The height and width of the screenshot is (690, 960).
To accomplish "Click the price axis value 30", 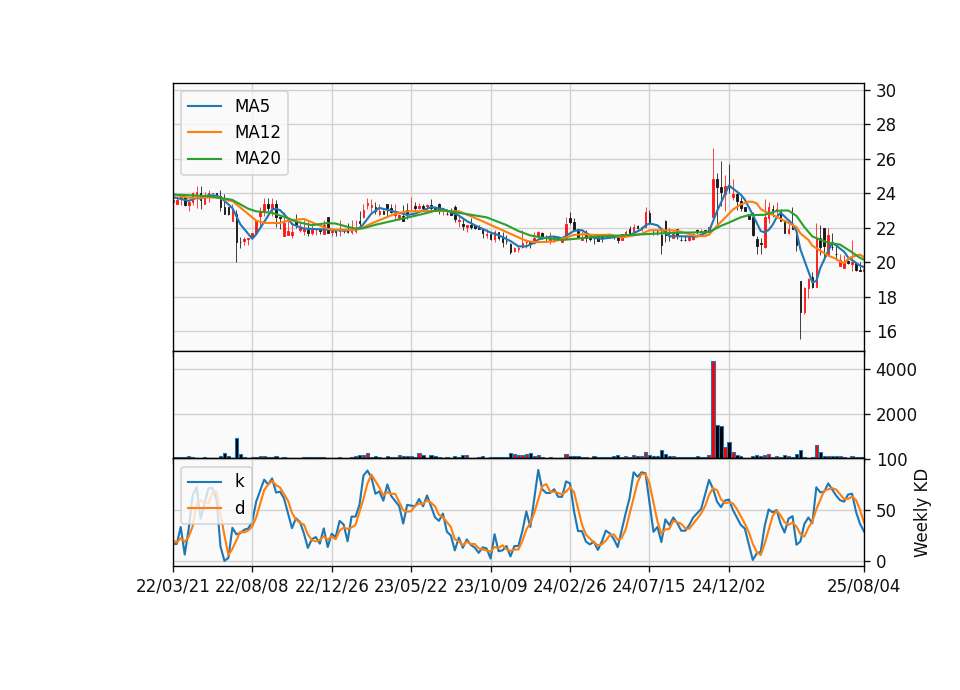I will [x=885, y=91].
